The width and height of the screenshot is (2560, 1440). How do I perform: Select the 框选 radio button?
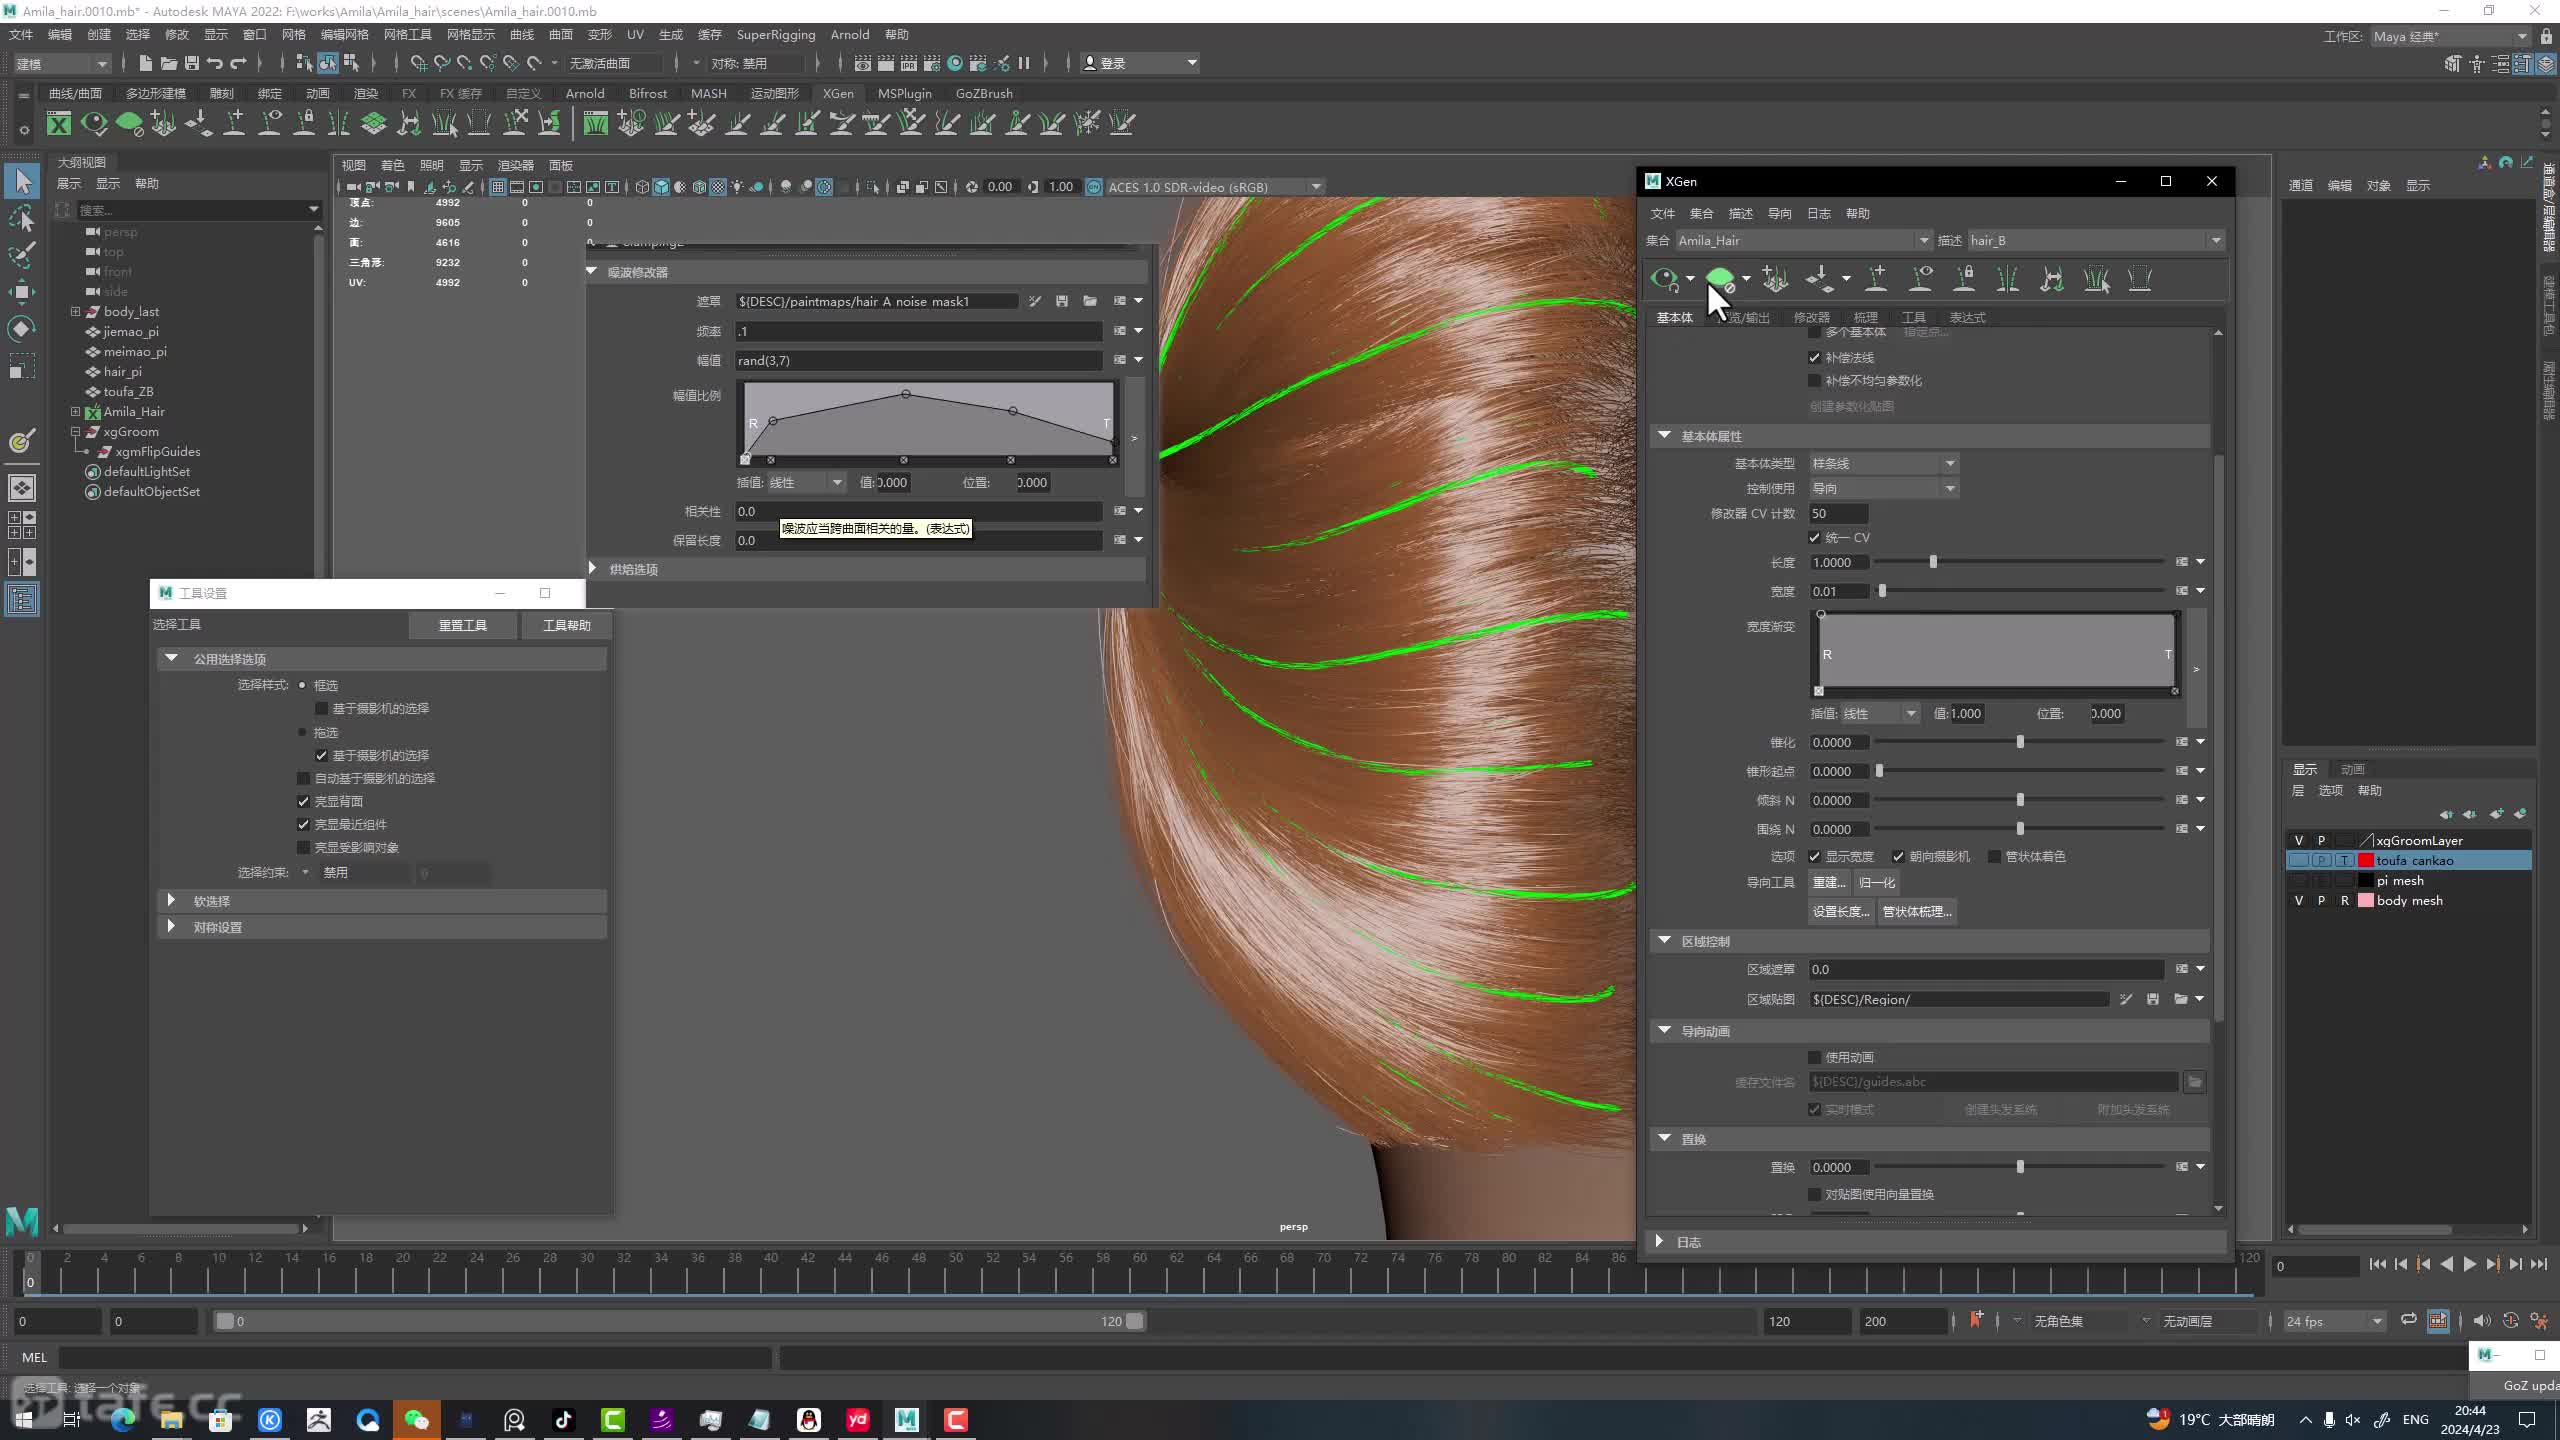click(x=302, y=685)
